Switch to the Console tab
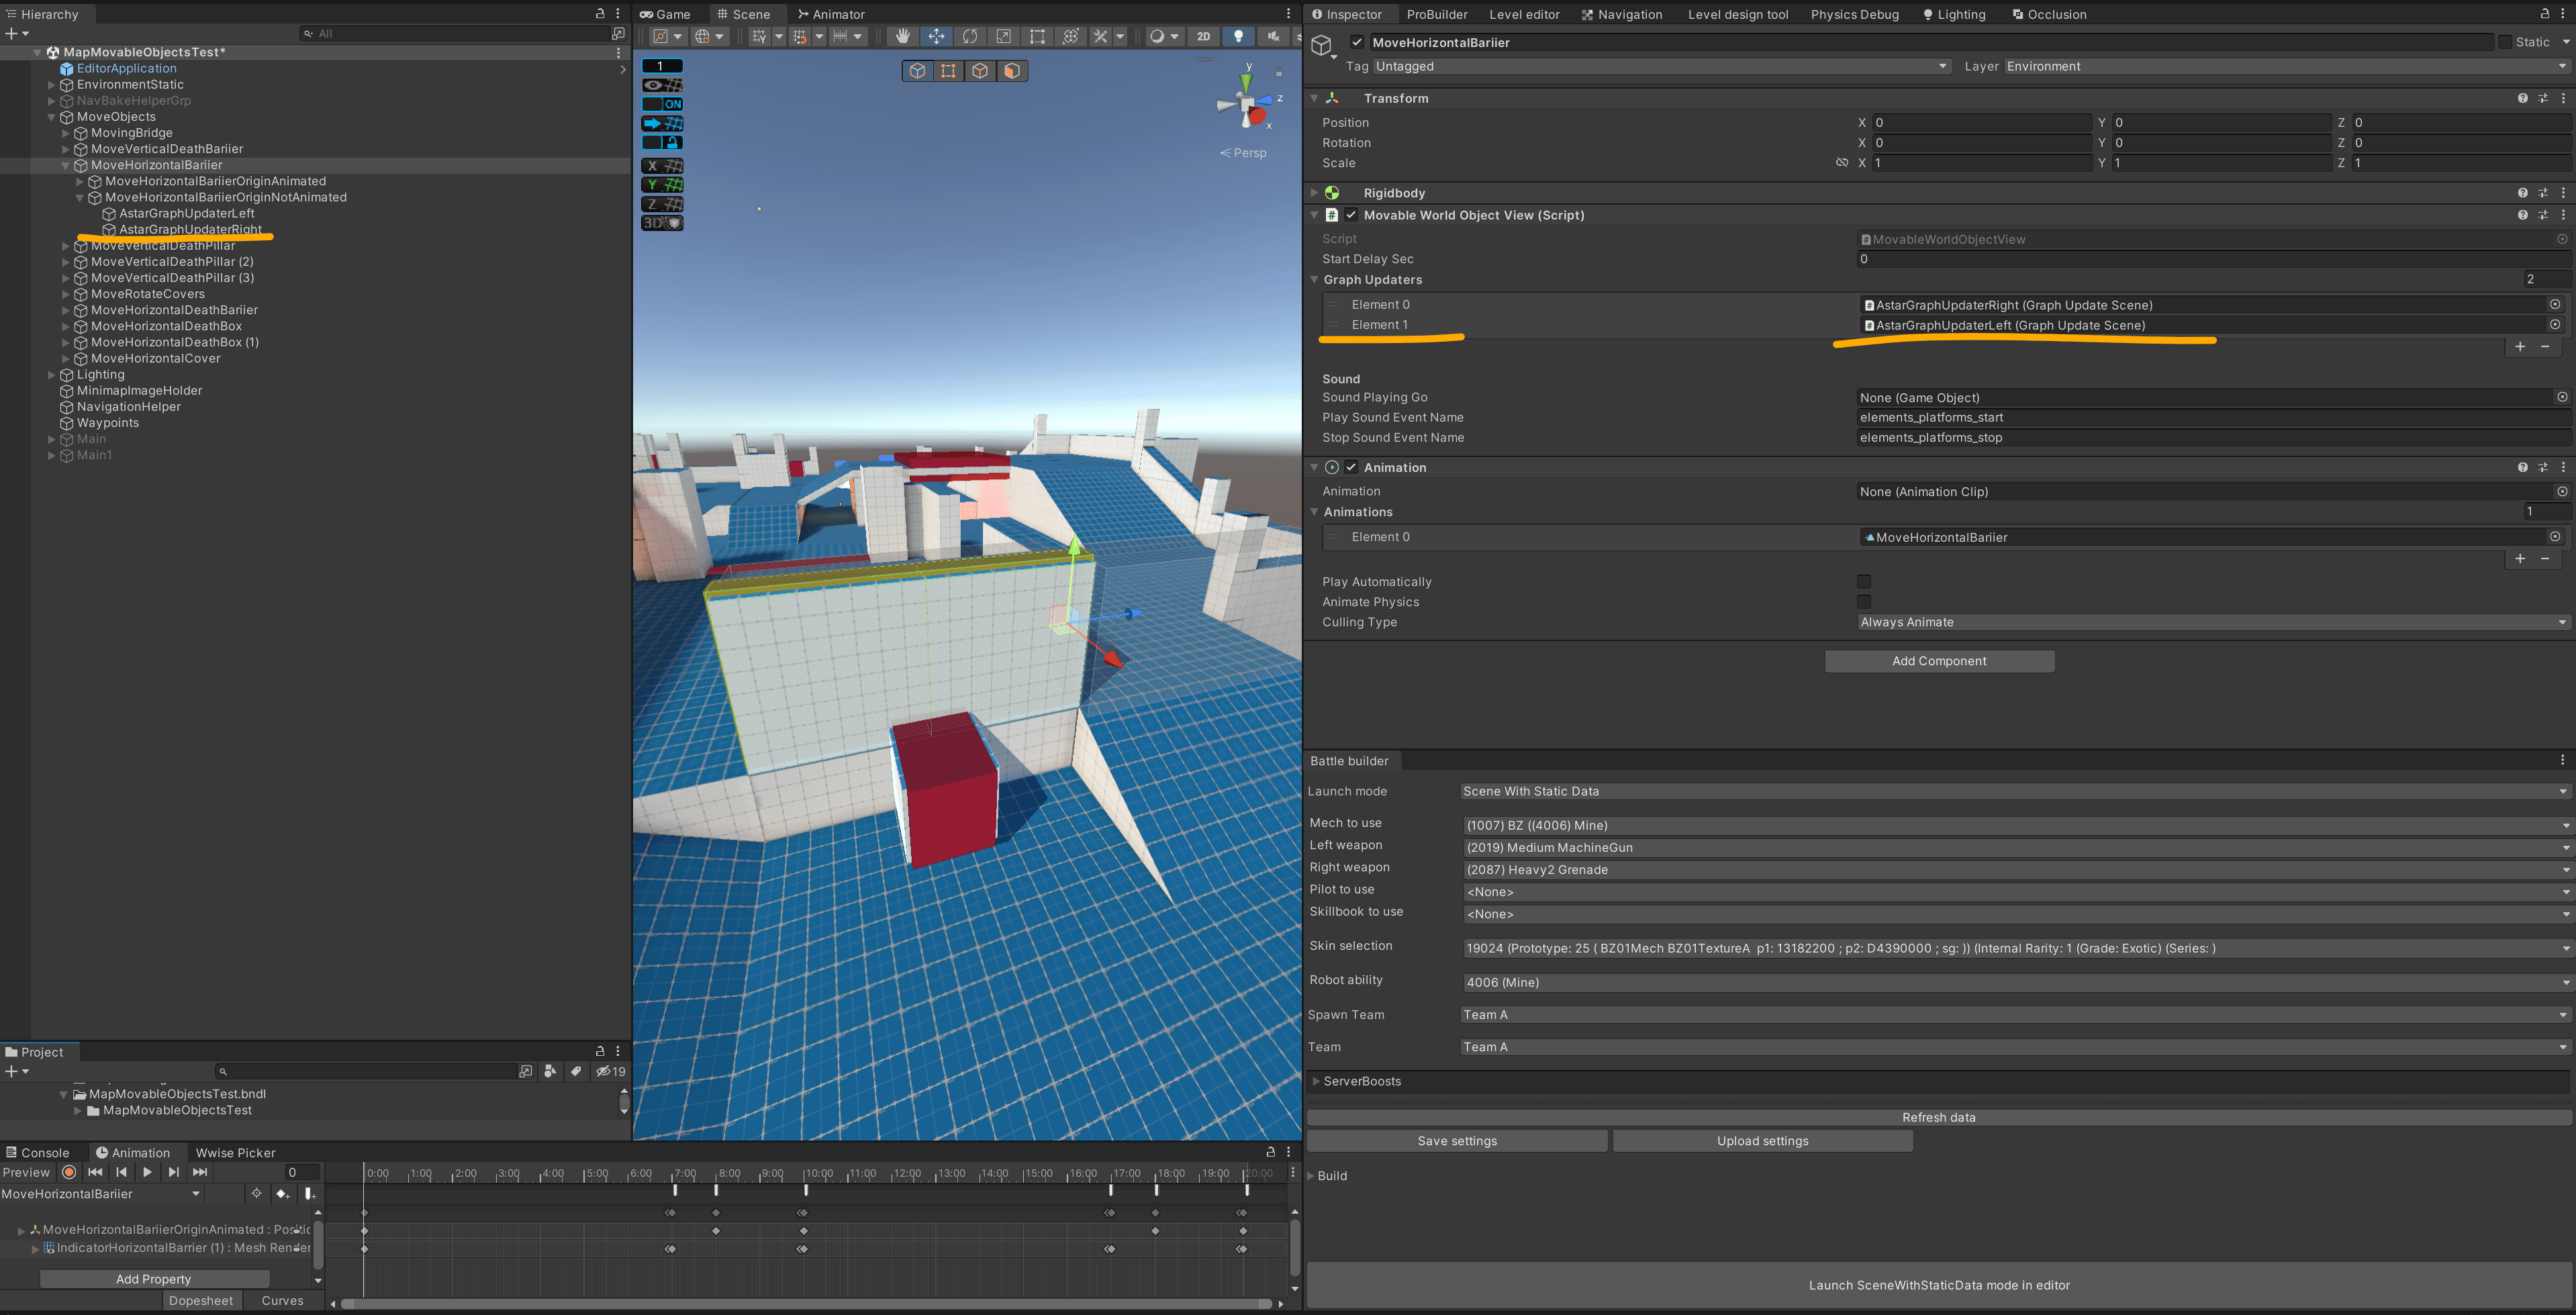Screen dimensions: 2576x1315 coord(38,1153)
